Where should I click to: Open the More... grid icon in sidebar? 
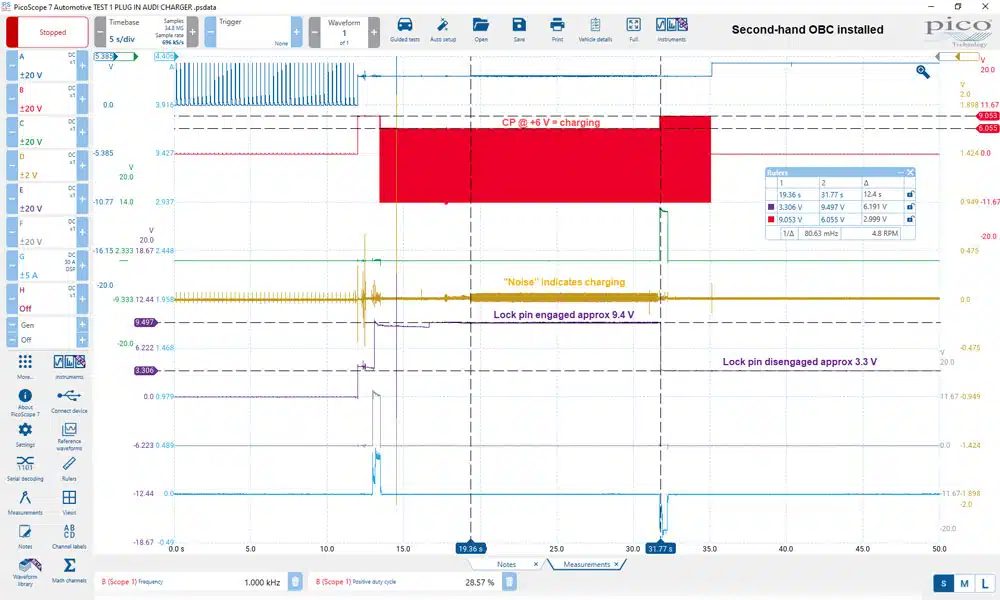(25, 367)
